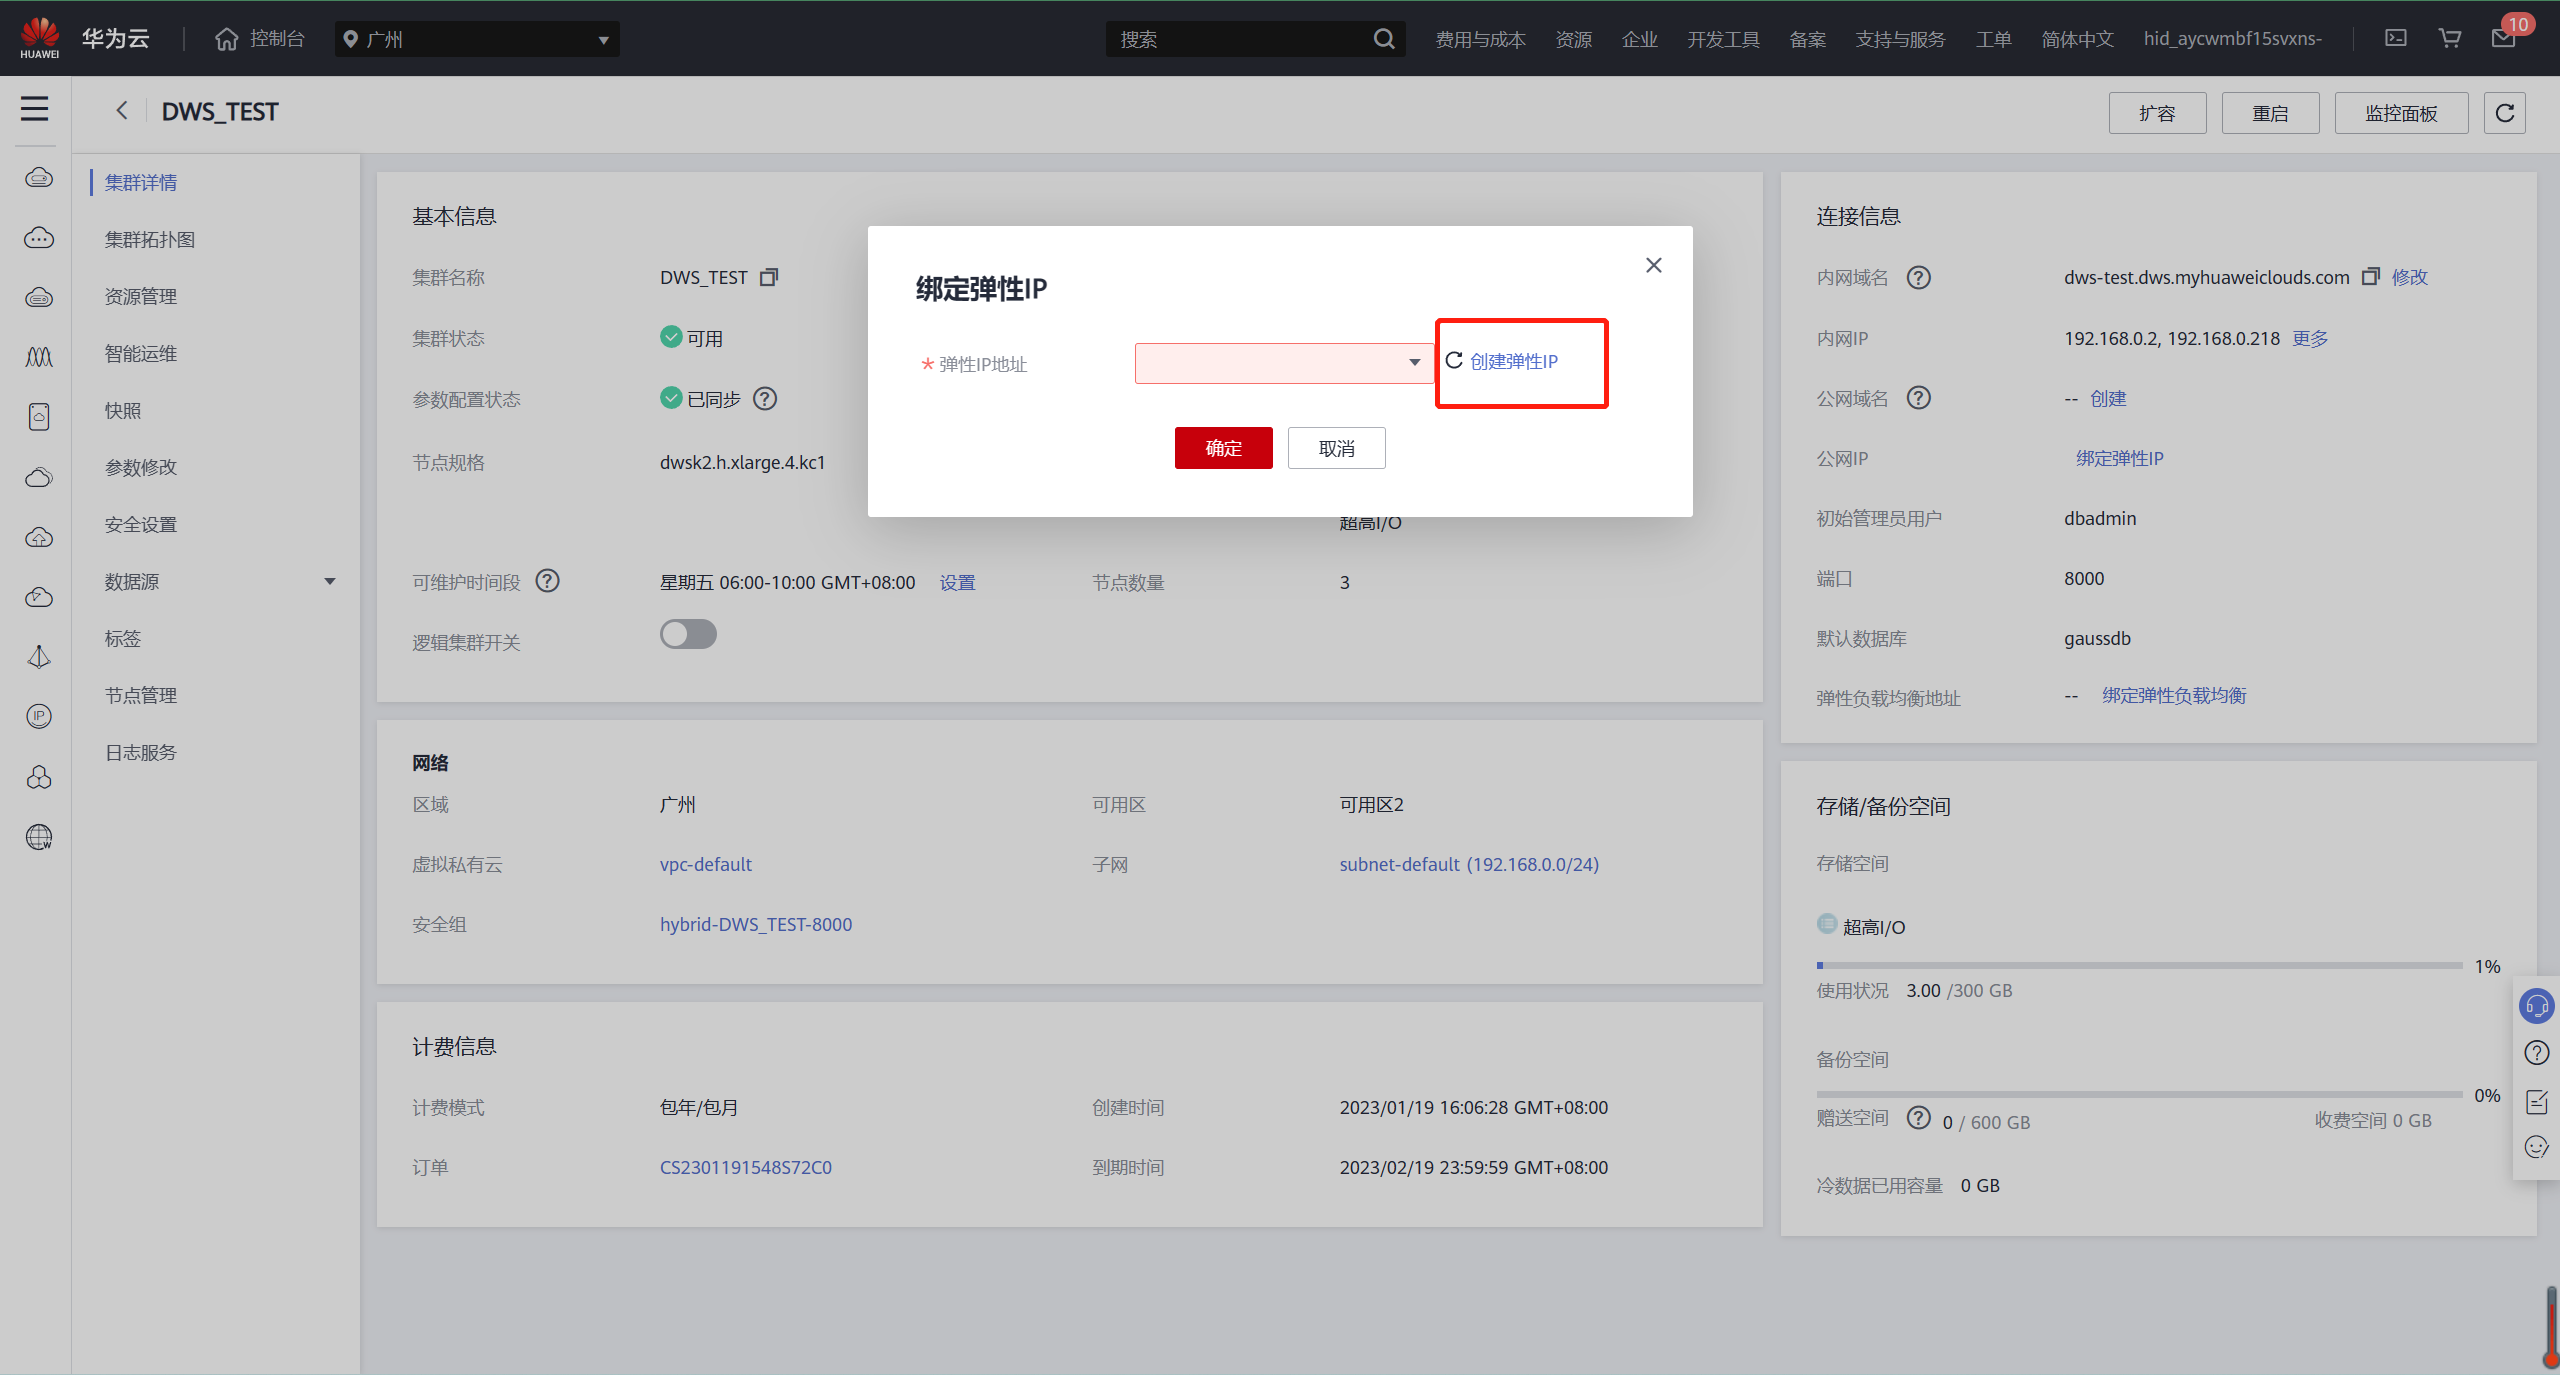Close the 绑定弹性IP dialog
Image resolution: width=2560 pixels, height=1375 pixels.
pyautogui.click(x=1654, y=265)
